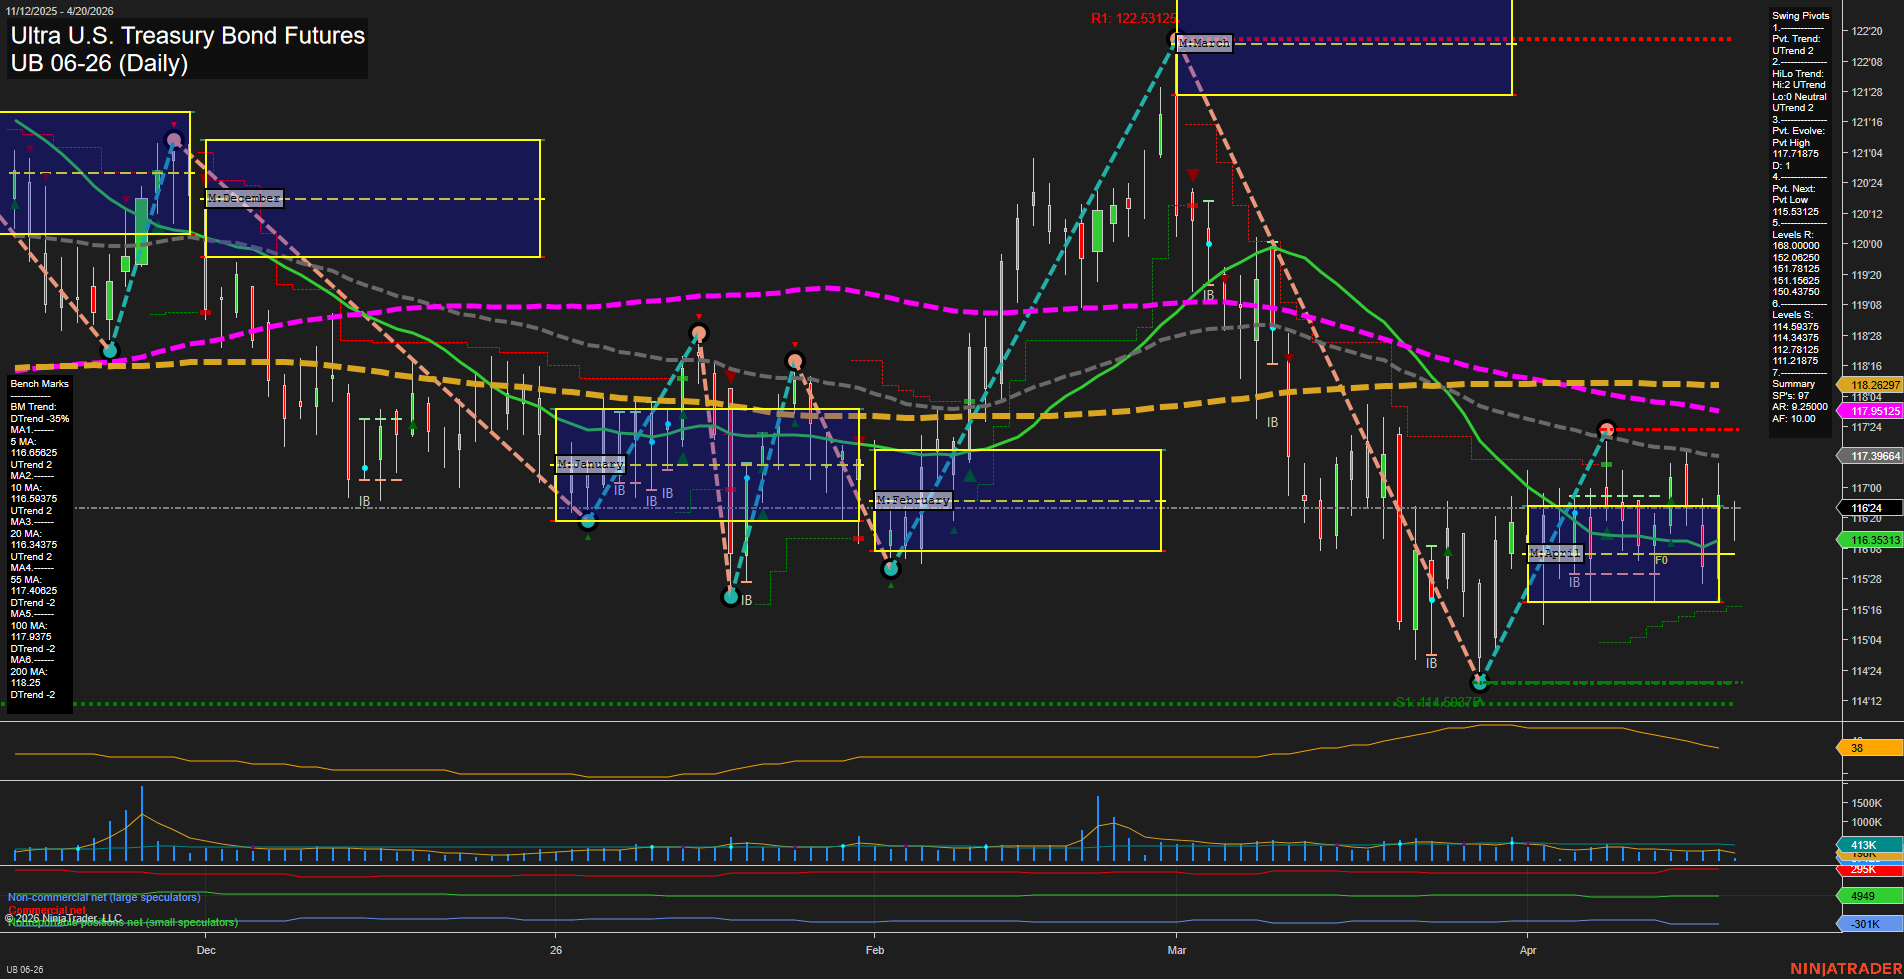Click the black 116'24 current price marker

(x=1869, y=508)
